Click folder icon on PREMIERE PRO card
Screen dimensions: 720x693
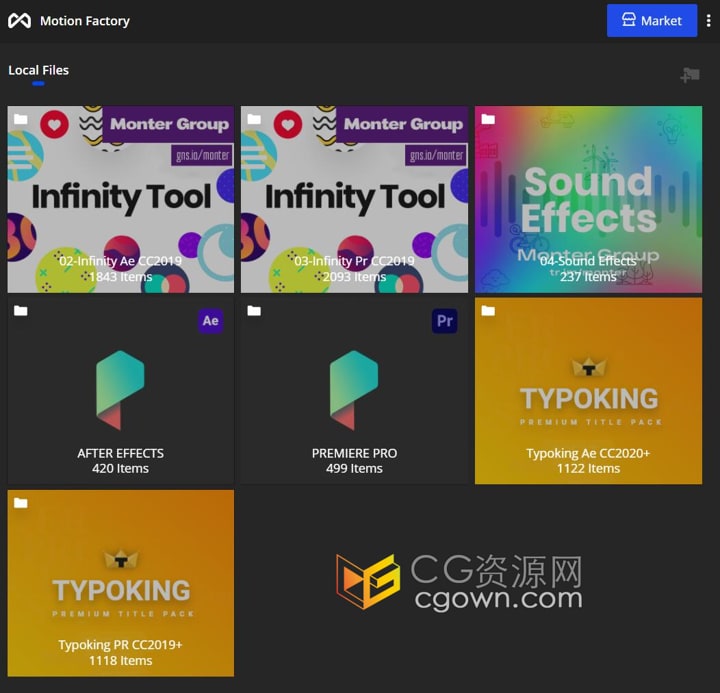click(x=254, y=311)
